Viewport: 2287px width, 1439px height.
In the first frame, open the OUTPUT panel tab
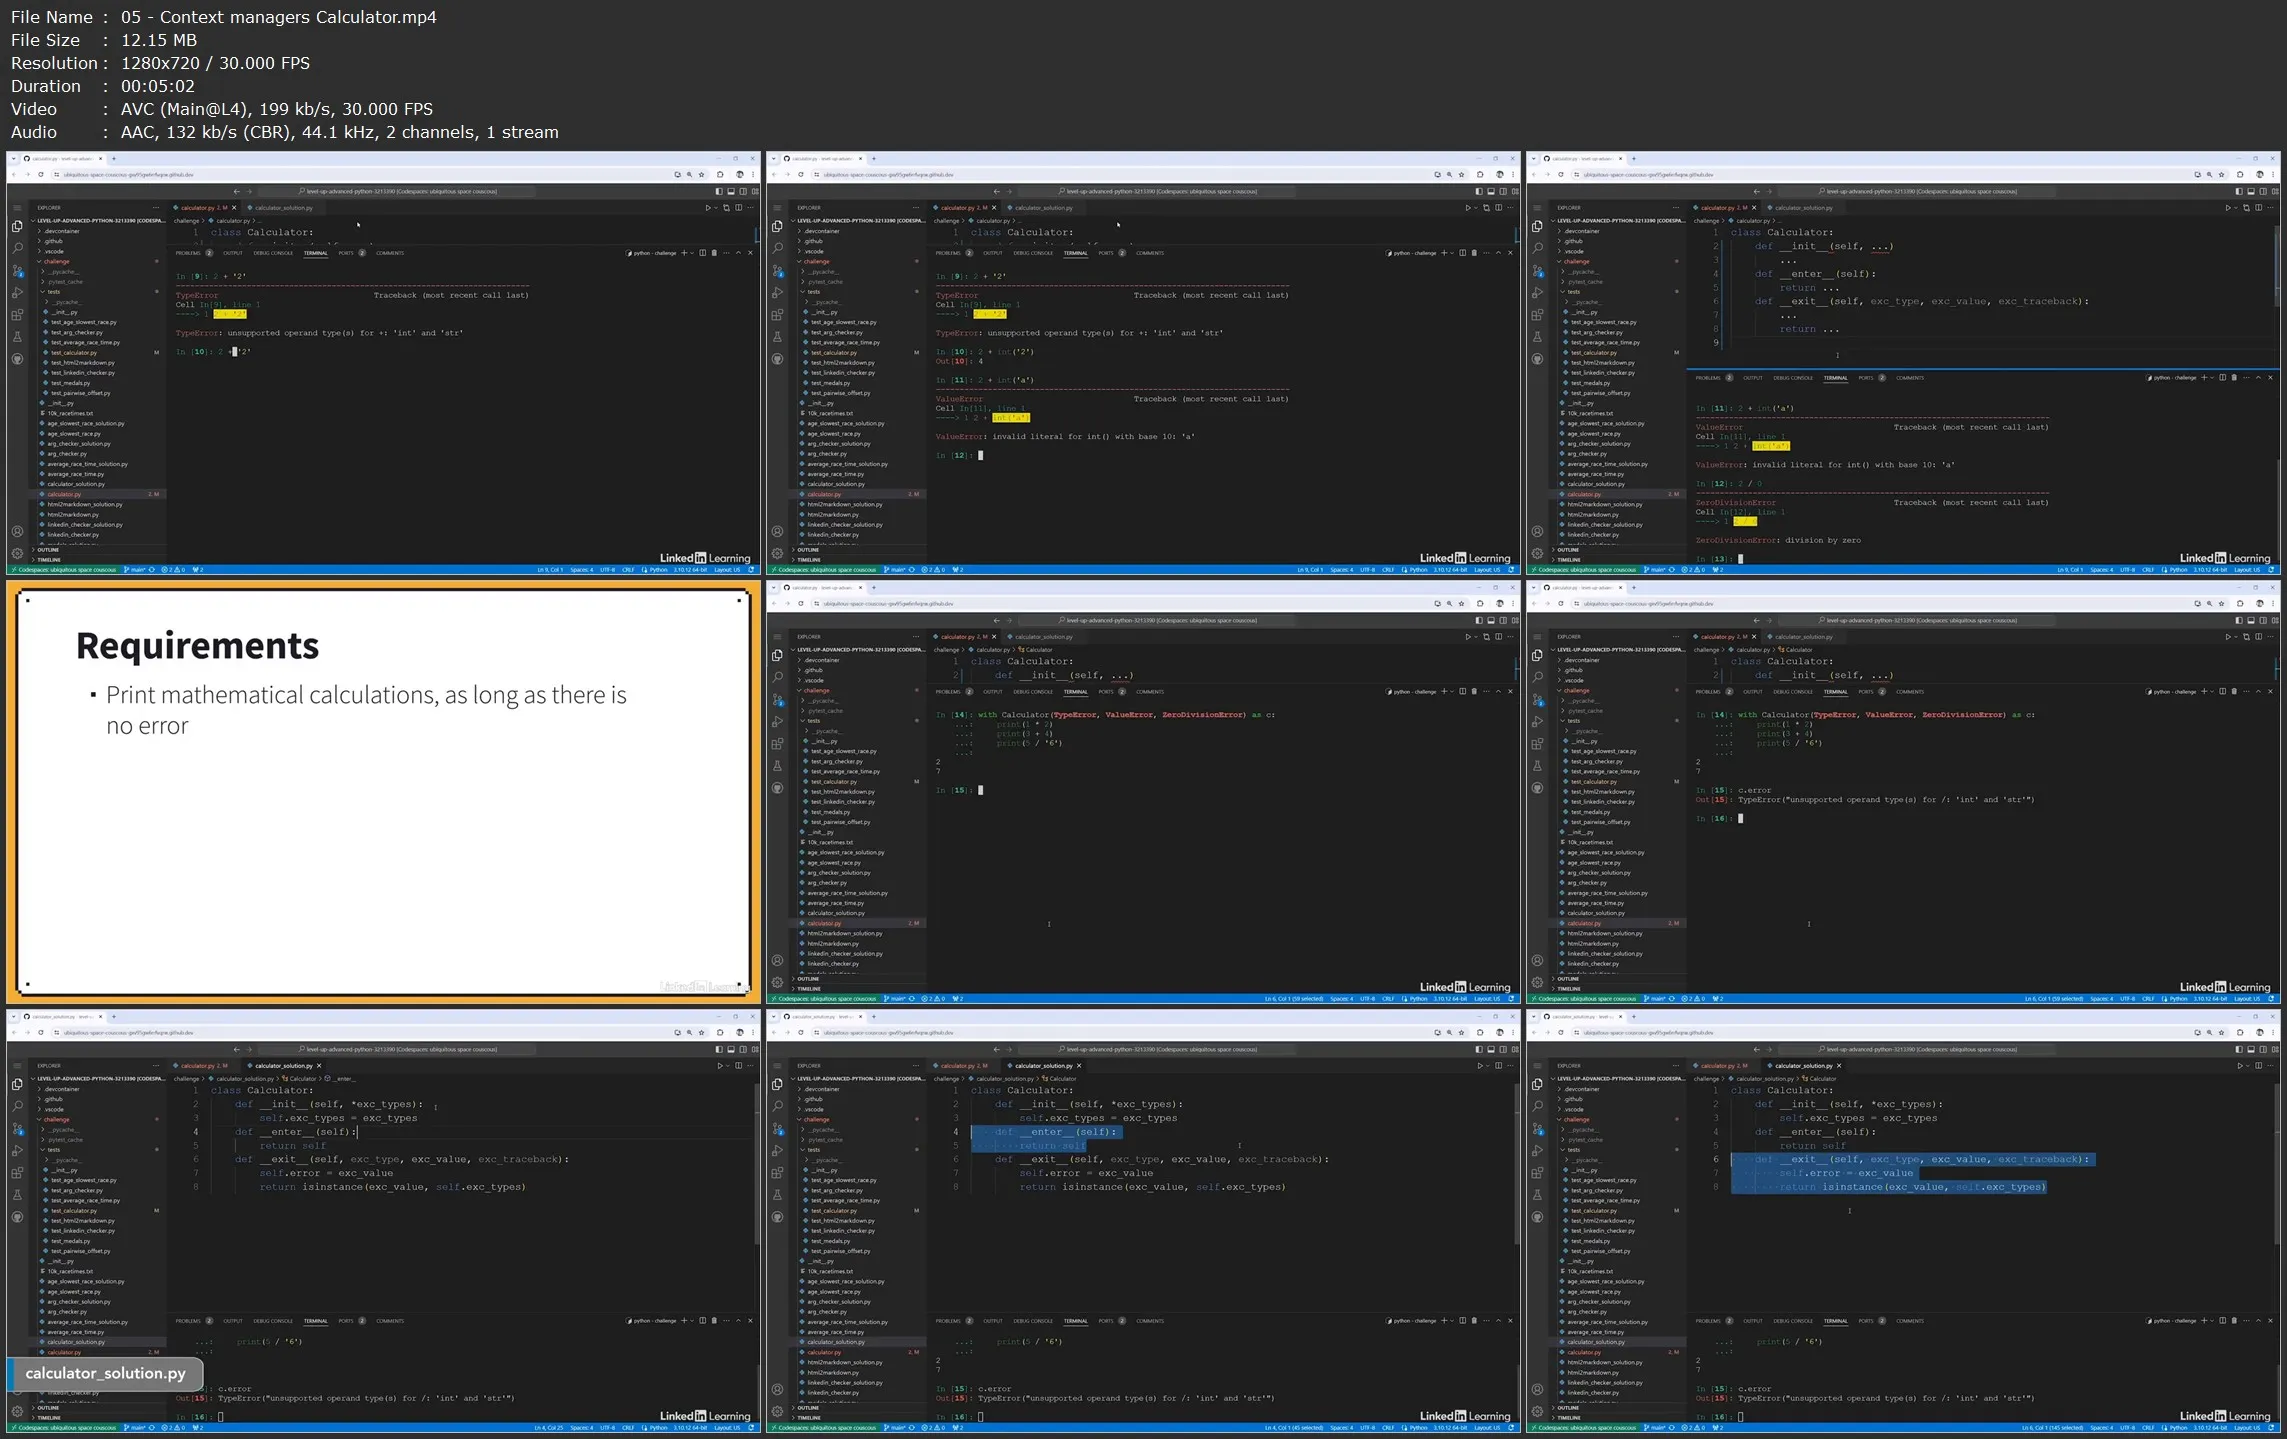[x=233, y=253]
